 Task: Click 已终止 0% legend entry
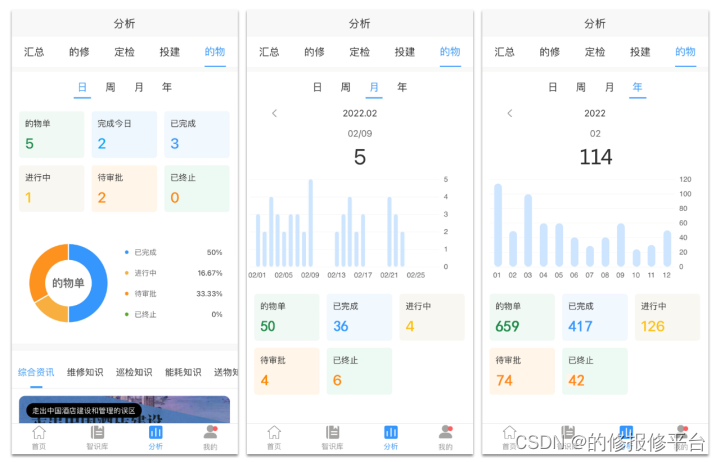[x=174, y=315]
